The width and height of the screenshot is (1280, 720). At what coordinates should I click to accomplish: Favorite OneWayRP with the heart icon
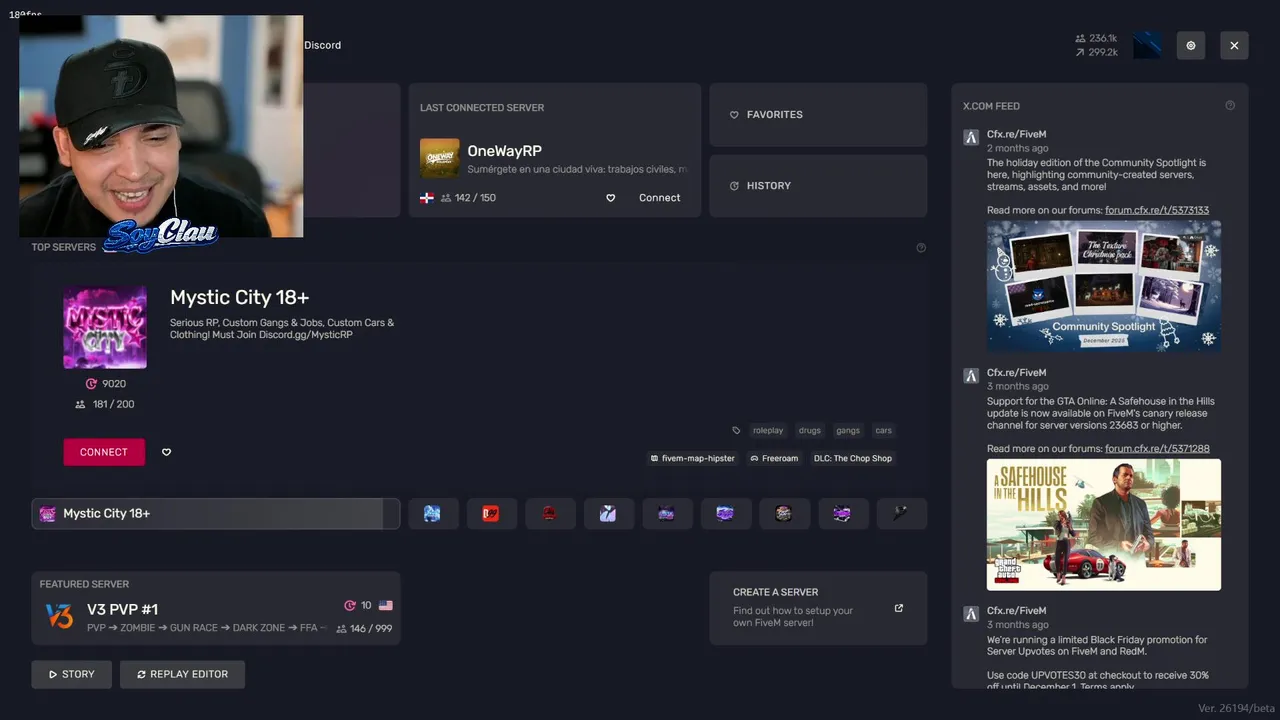[611, 198]
